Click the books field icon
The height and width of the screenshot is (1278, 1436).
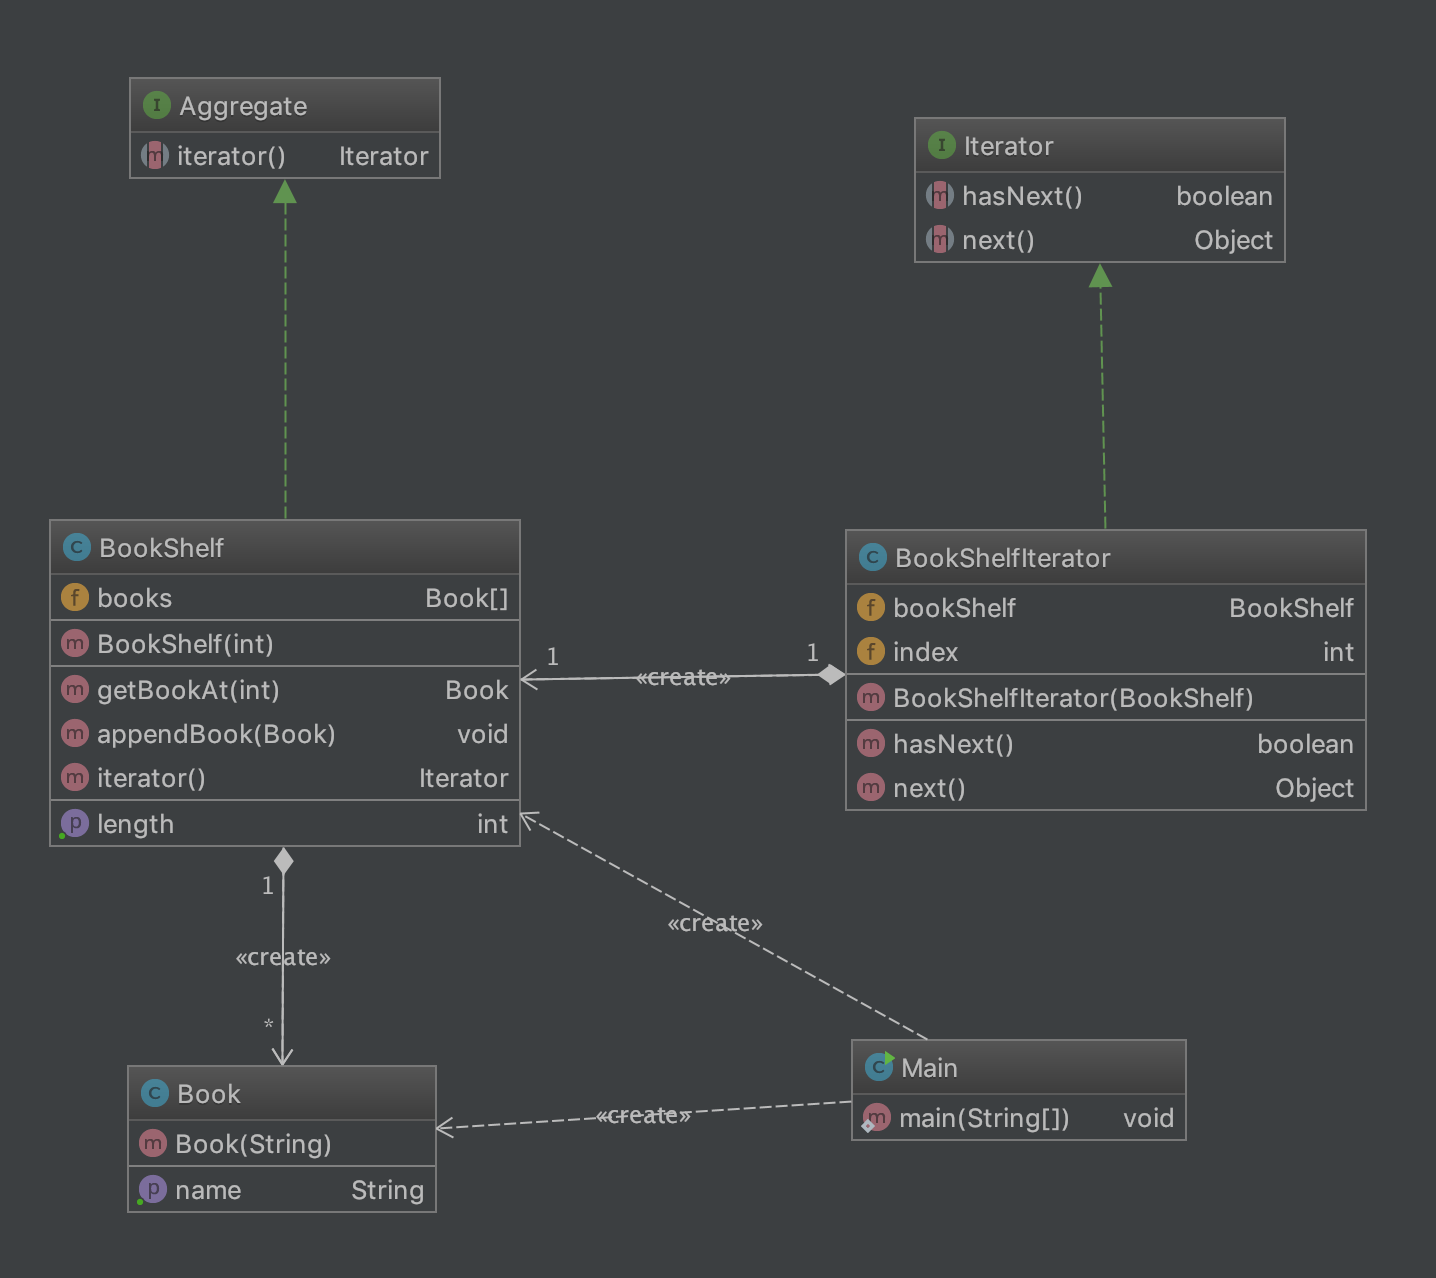[x=75, y=597]
